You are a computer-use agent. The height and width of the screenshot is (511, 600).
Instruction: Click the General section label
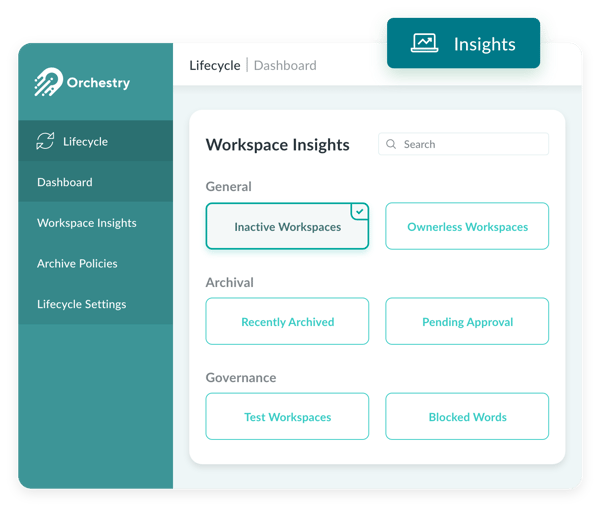228,186
